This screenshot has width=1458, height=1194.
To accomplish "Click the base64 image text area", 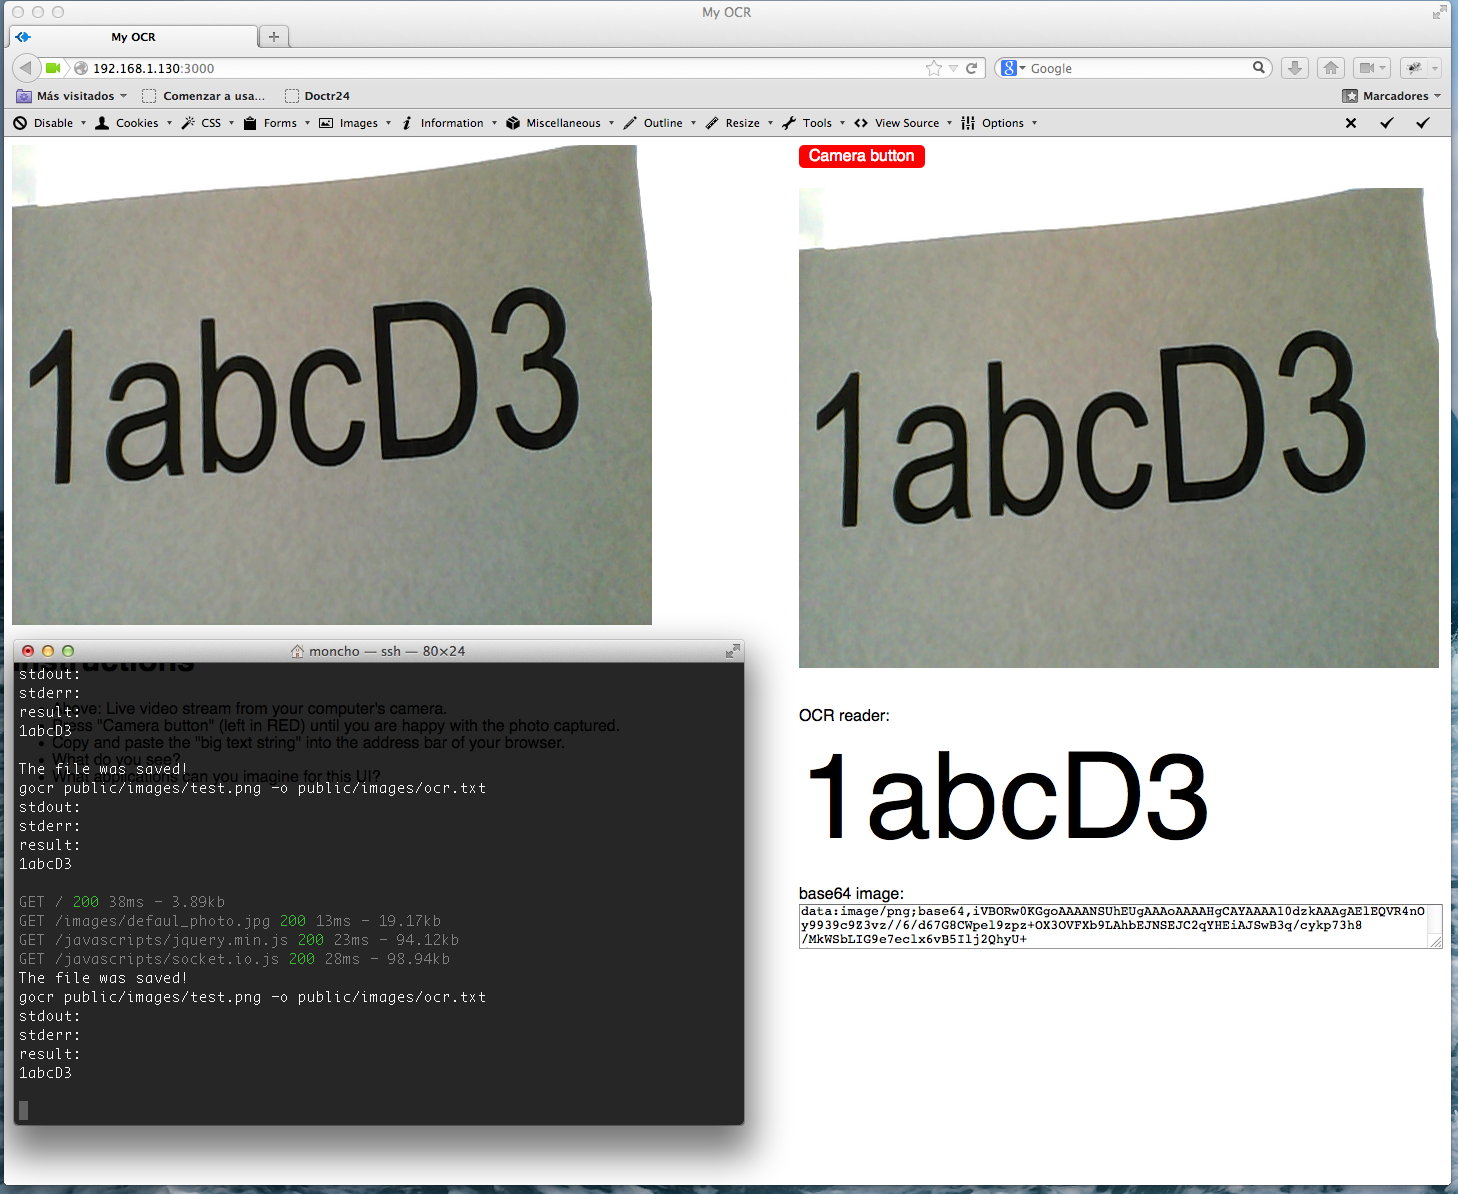I will point(1120,926).
